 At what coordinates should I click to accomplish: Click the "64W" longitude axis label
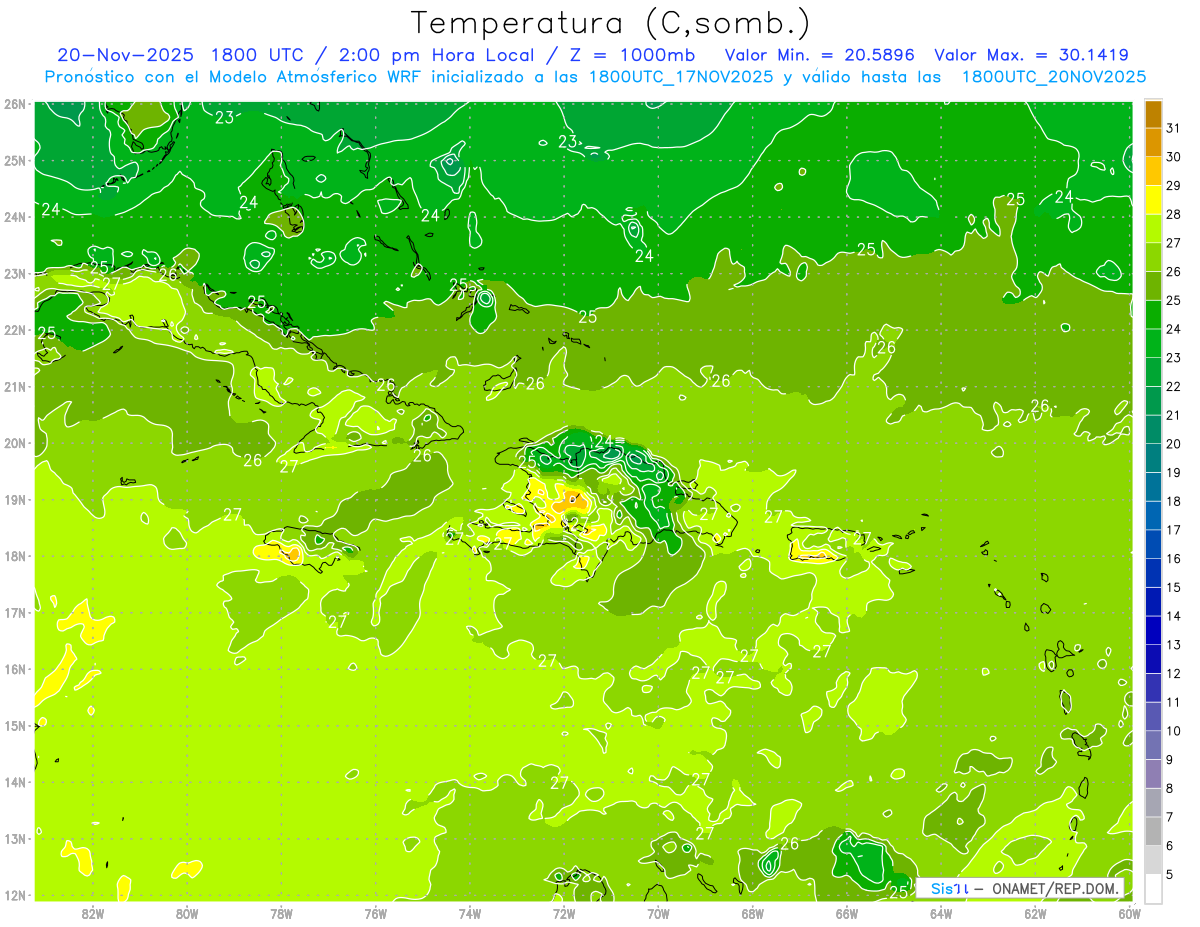[x=941, y=913]
